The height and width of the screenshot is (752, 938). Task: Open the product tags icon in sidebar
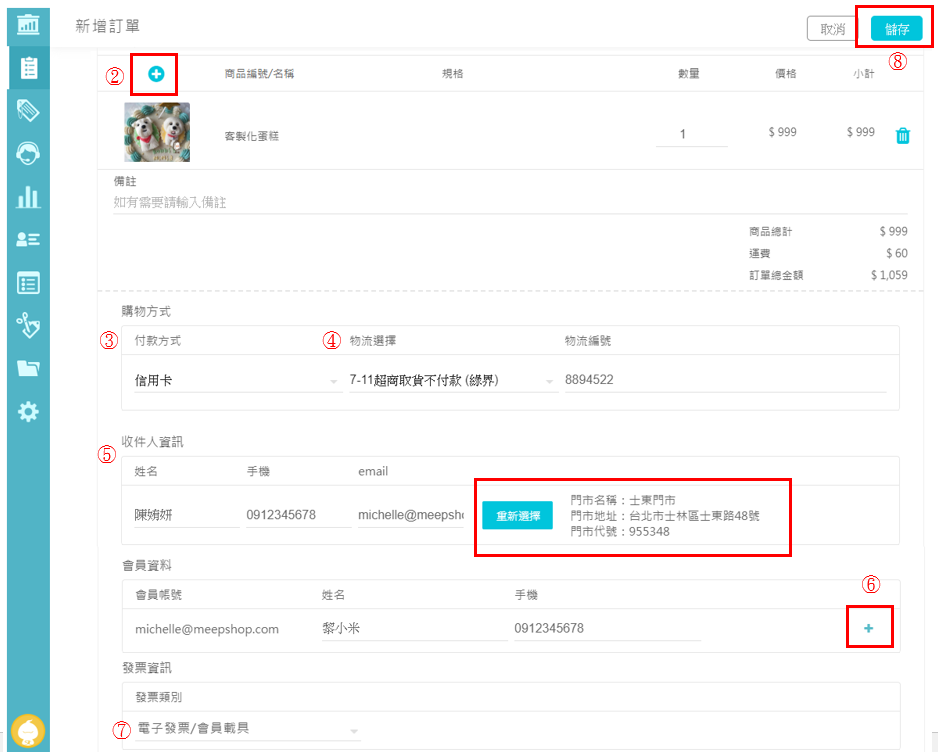coord(28,110)
